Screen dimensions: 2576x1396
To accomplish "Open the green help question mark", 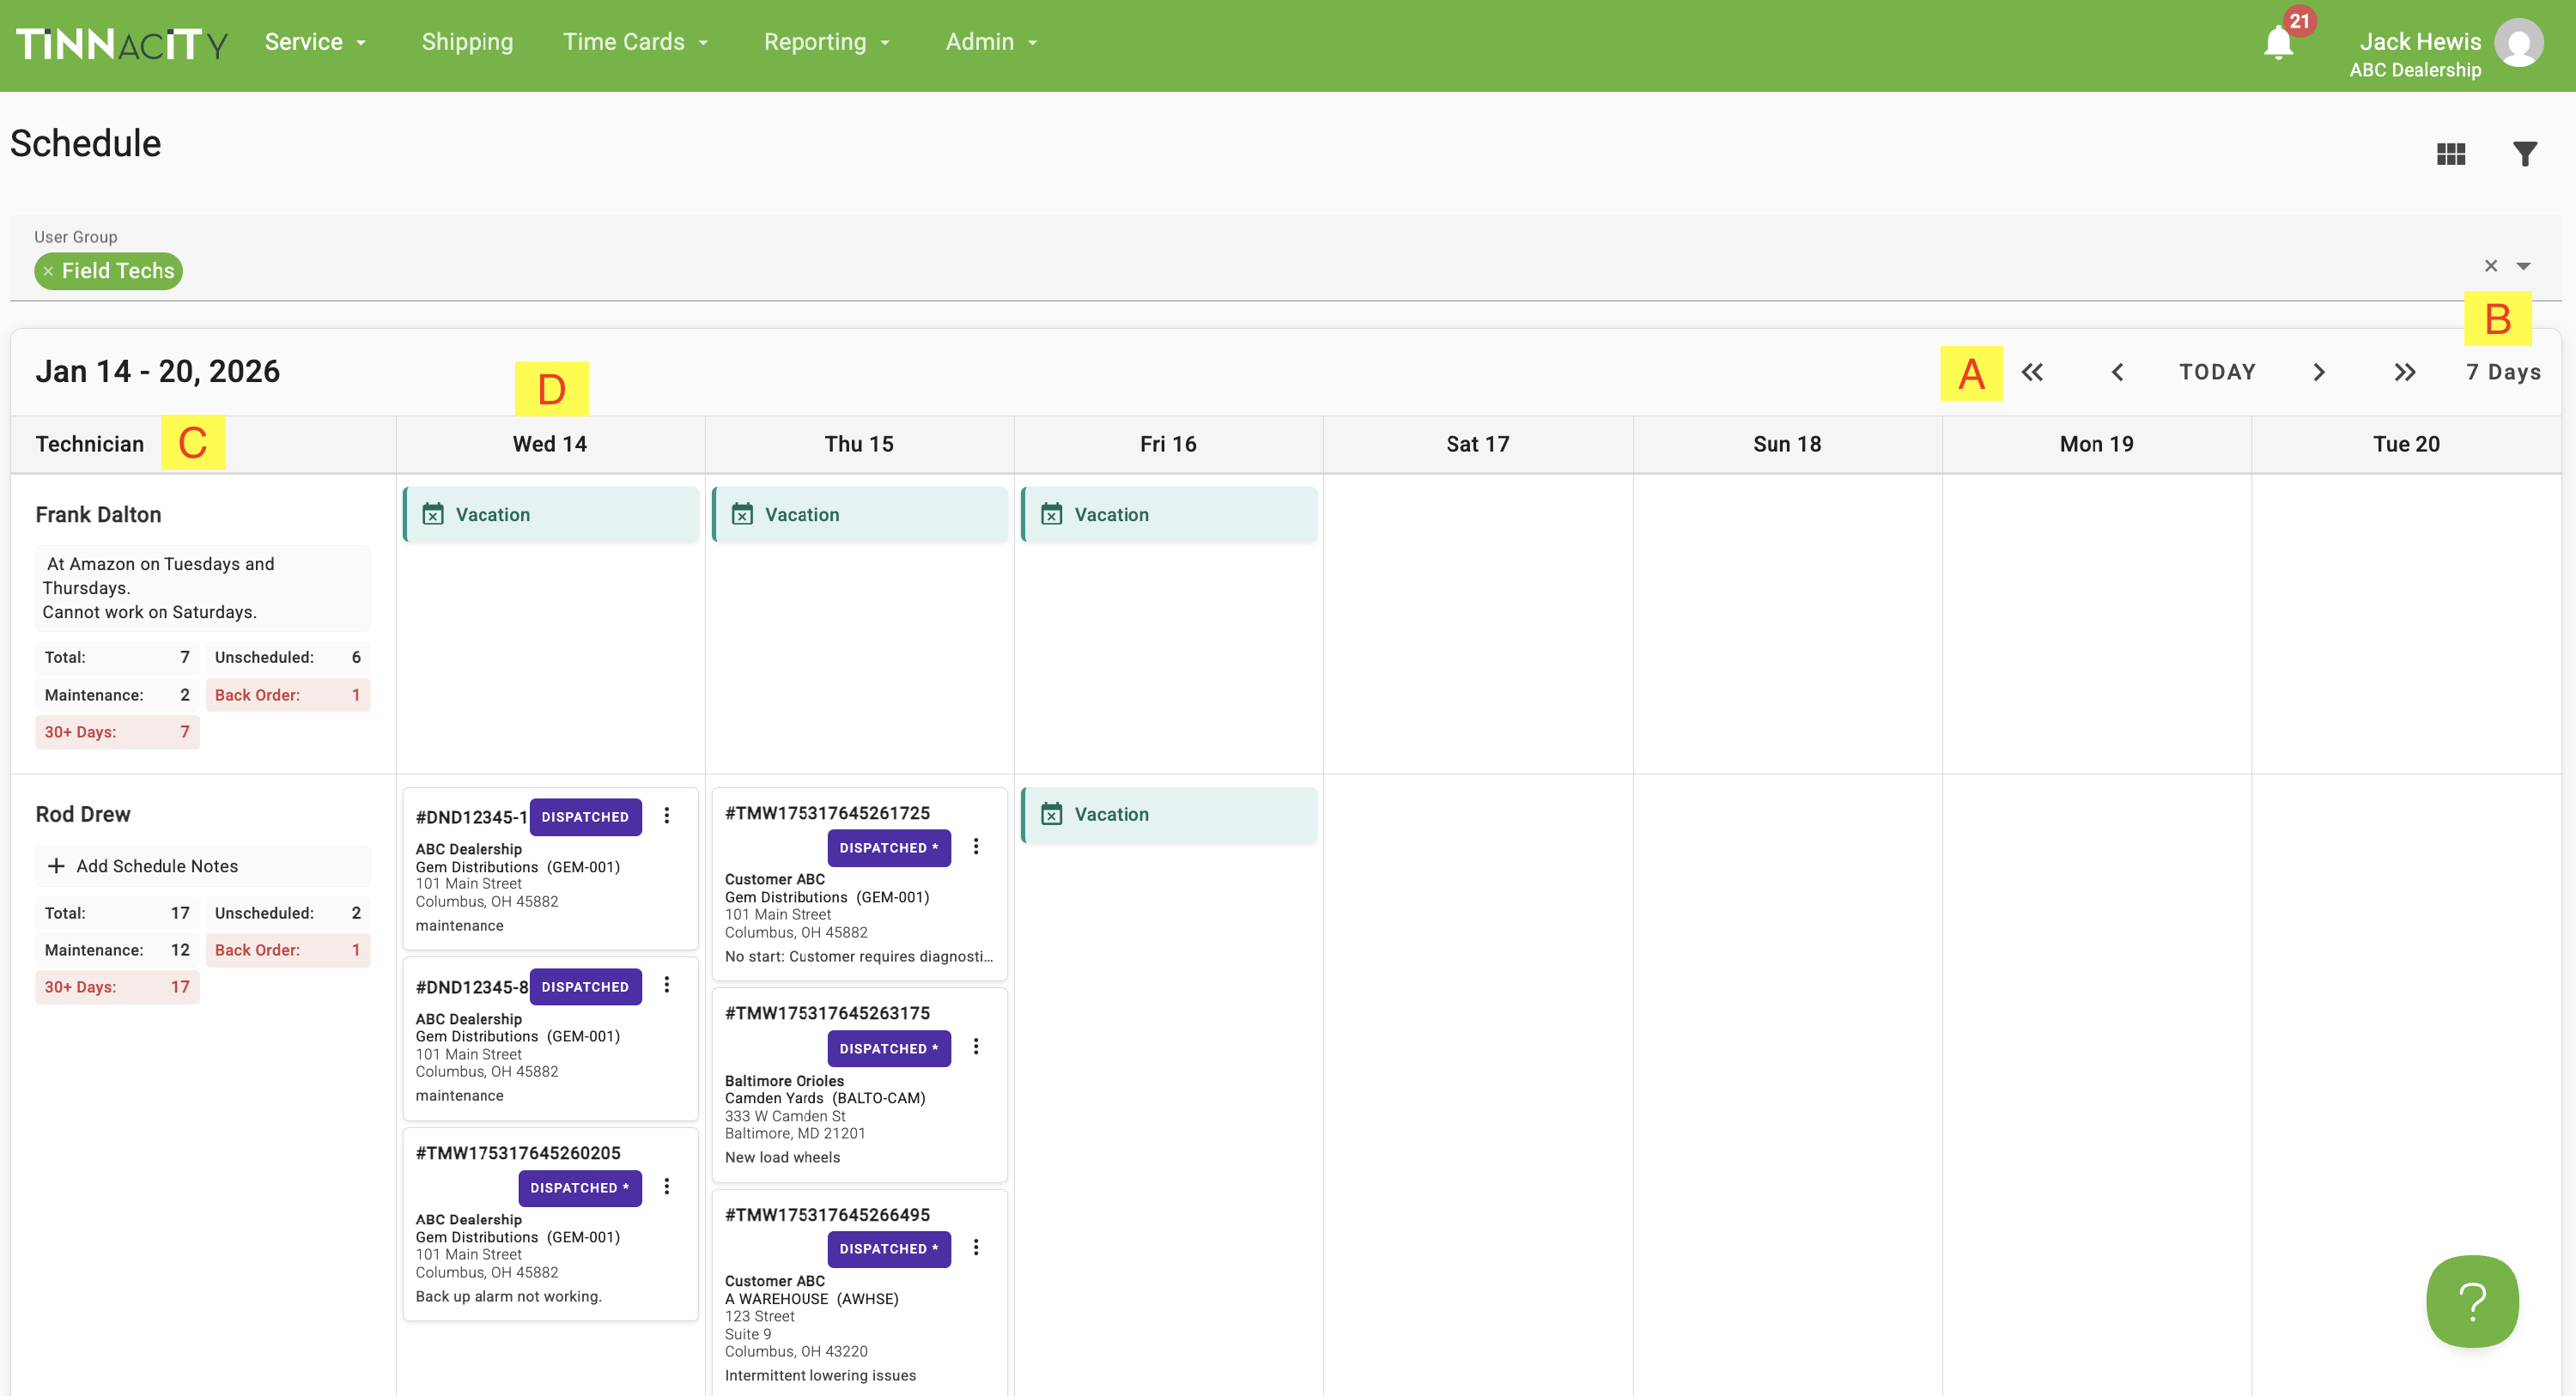I will [2471, 1301].
